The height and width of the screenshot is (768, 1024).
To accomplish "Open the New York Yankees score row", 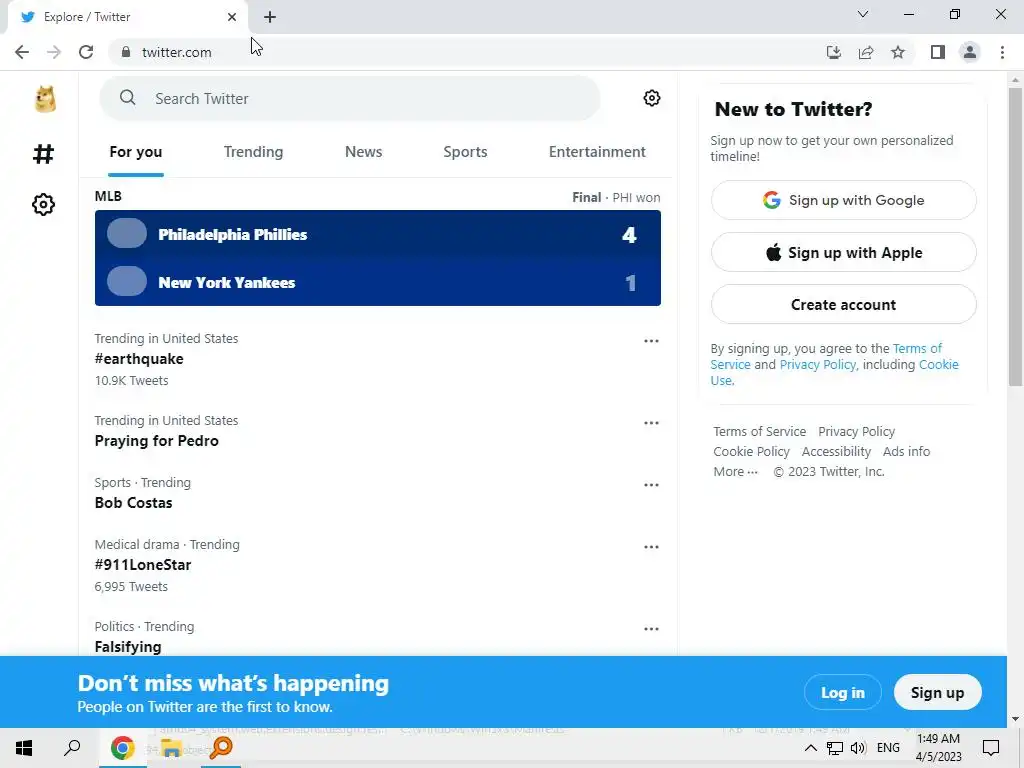I will pyautogui.click(x=377, y=282).
